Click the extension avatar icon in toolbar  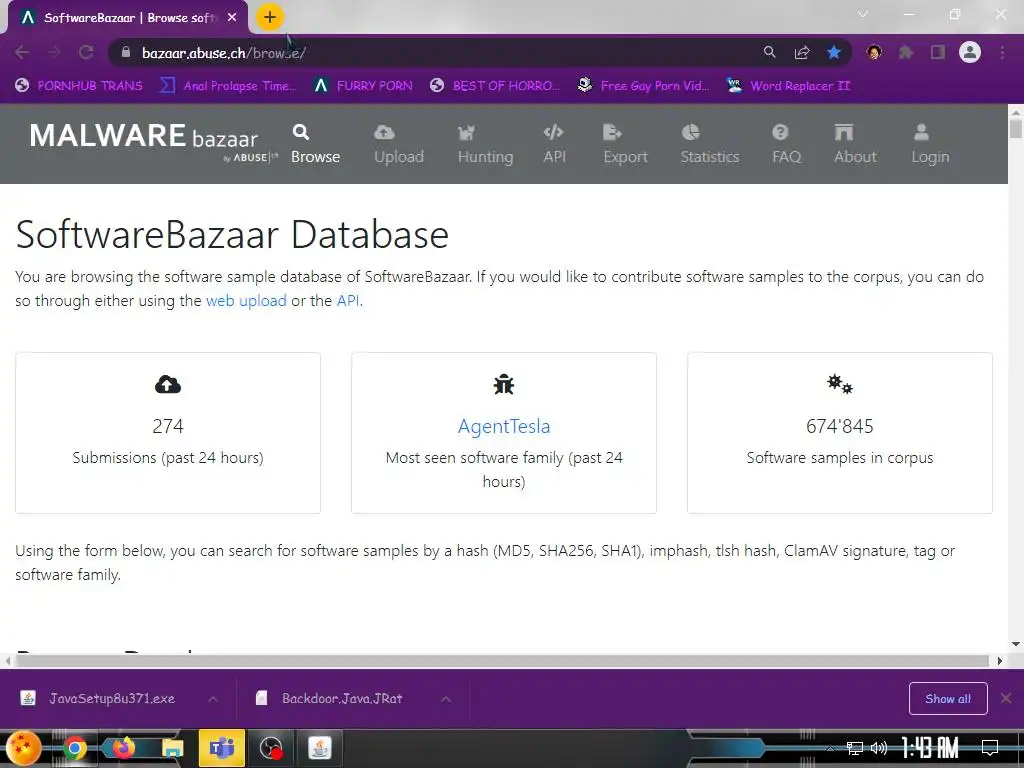[874, 52]
